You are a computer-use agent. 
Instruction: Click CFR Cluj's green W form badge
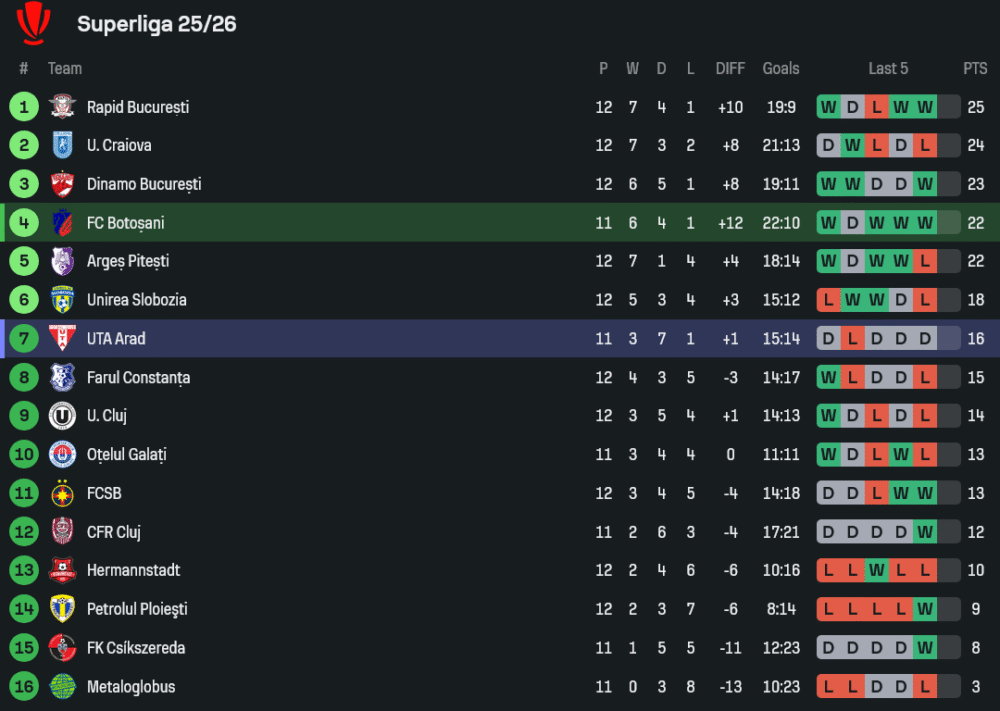pyautogui.click(x=925, y=532)
